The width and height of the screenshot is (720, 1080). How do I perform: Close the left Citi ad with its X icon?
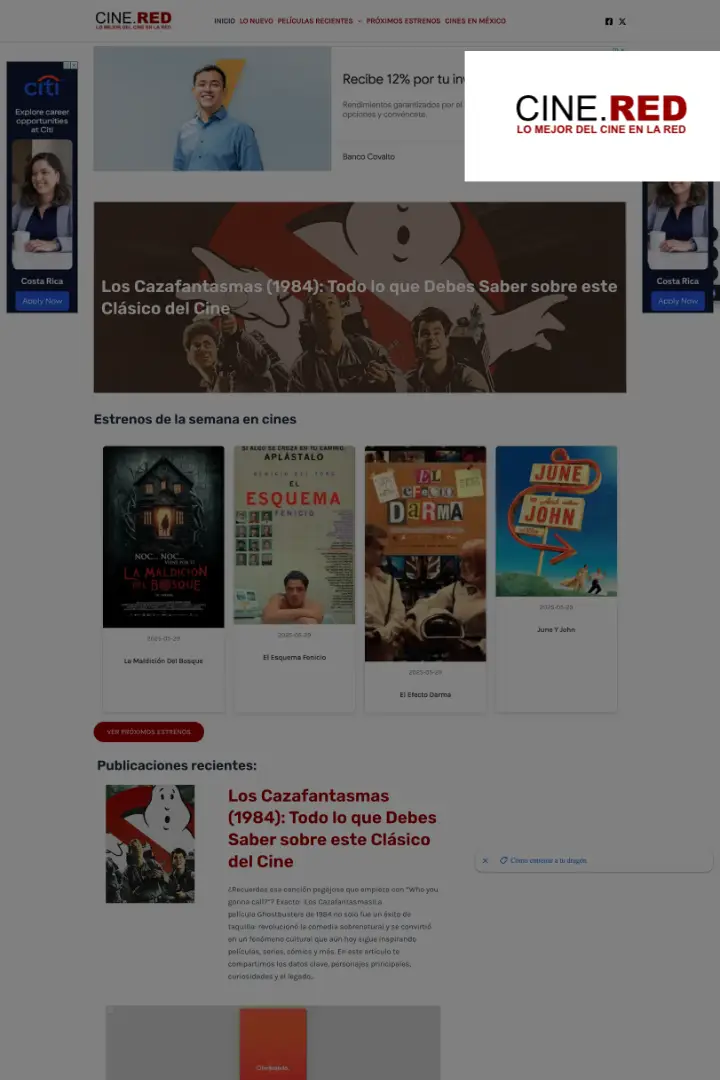click(x=74, y=65)
